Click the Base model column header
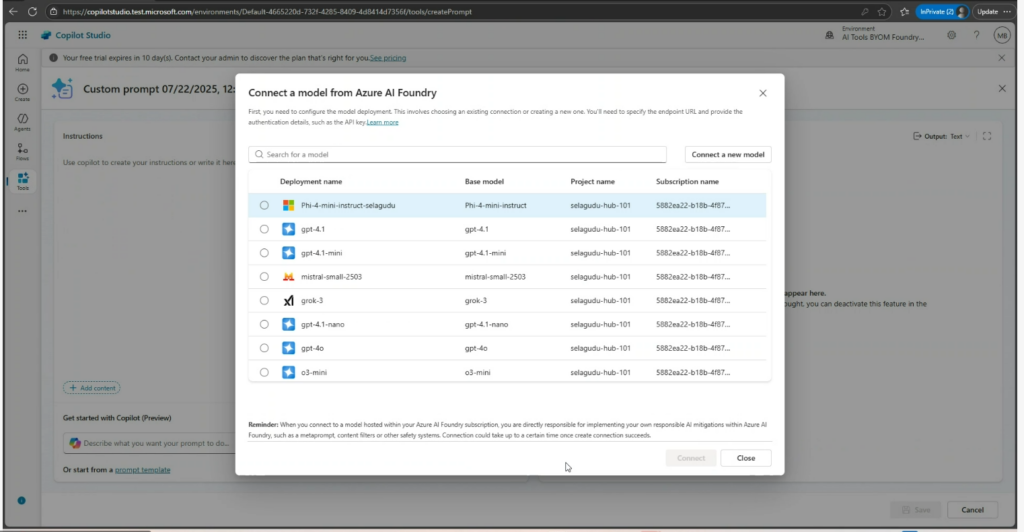This screenshot has width=1024, height=532. tap(484, 181)
